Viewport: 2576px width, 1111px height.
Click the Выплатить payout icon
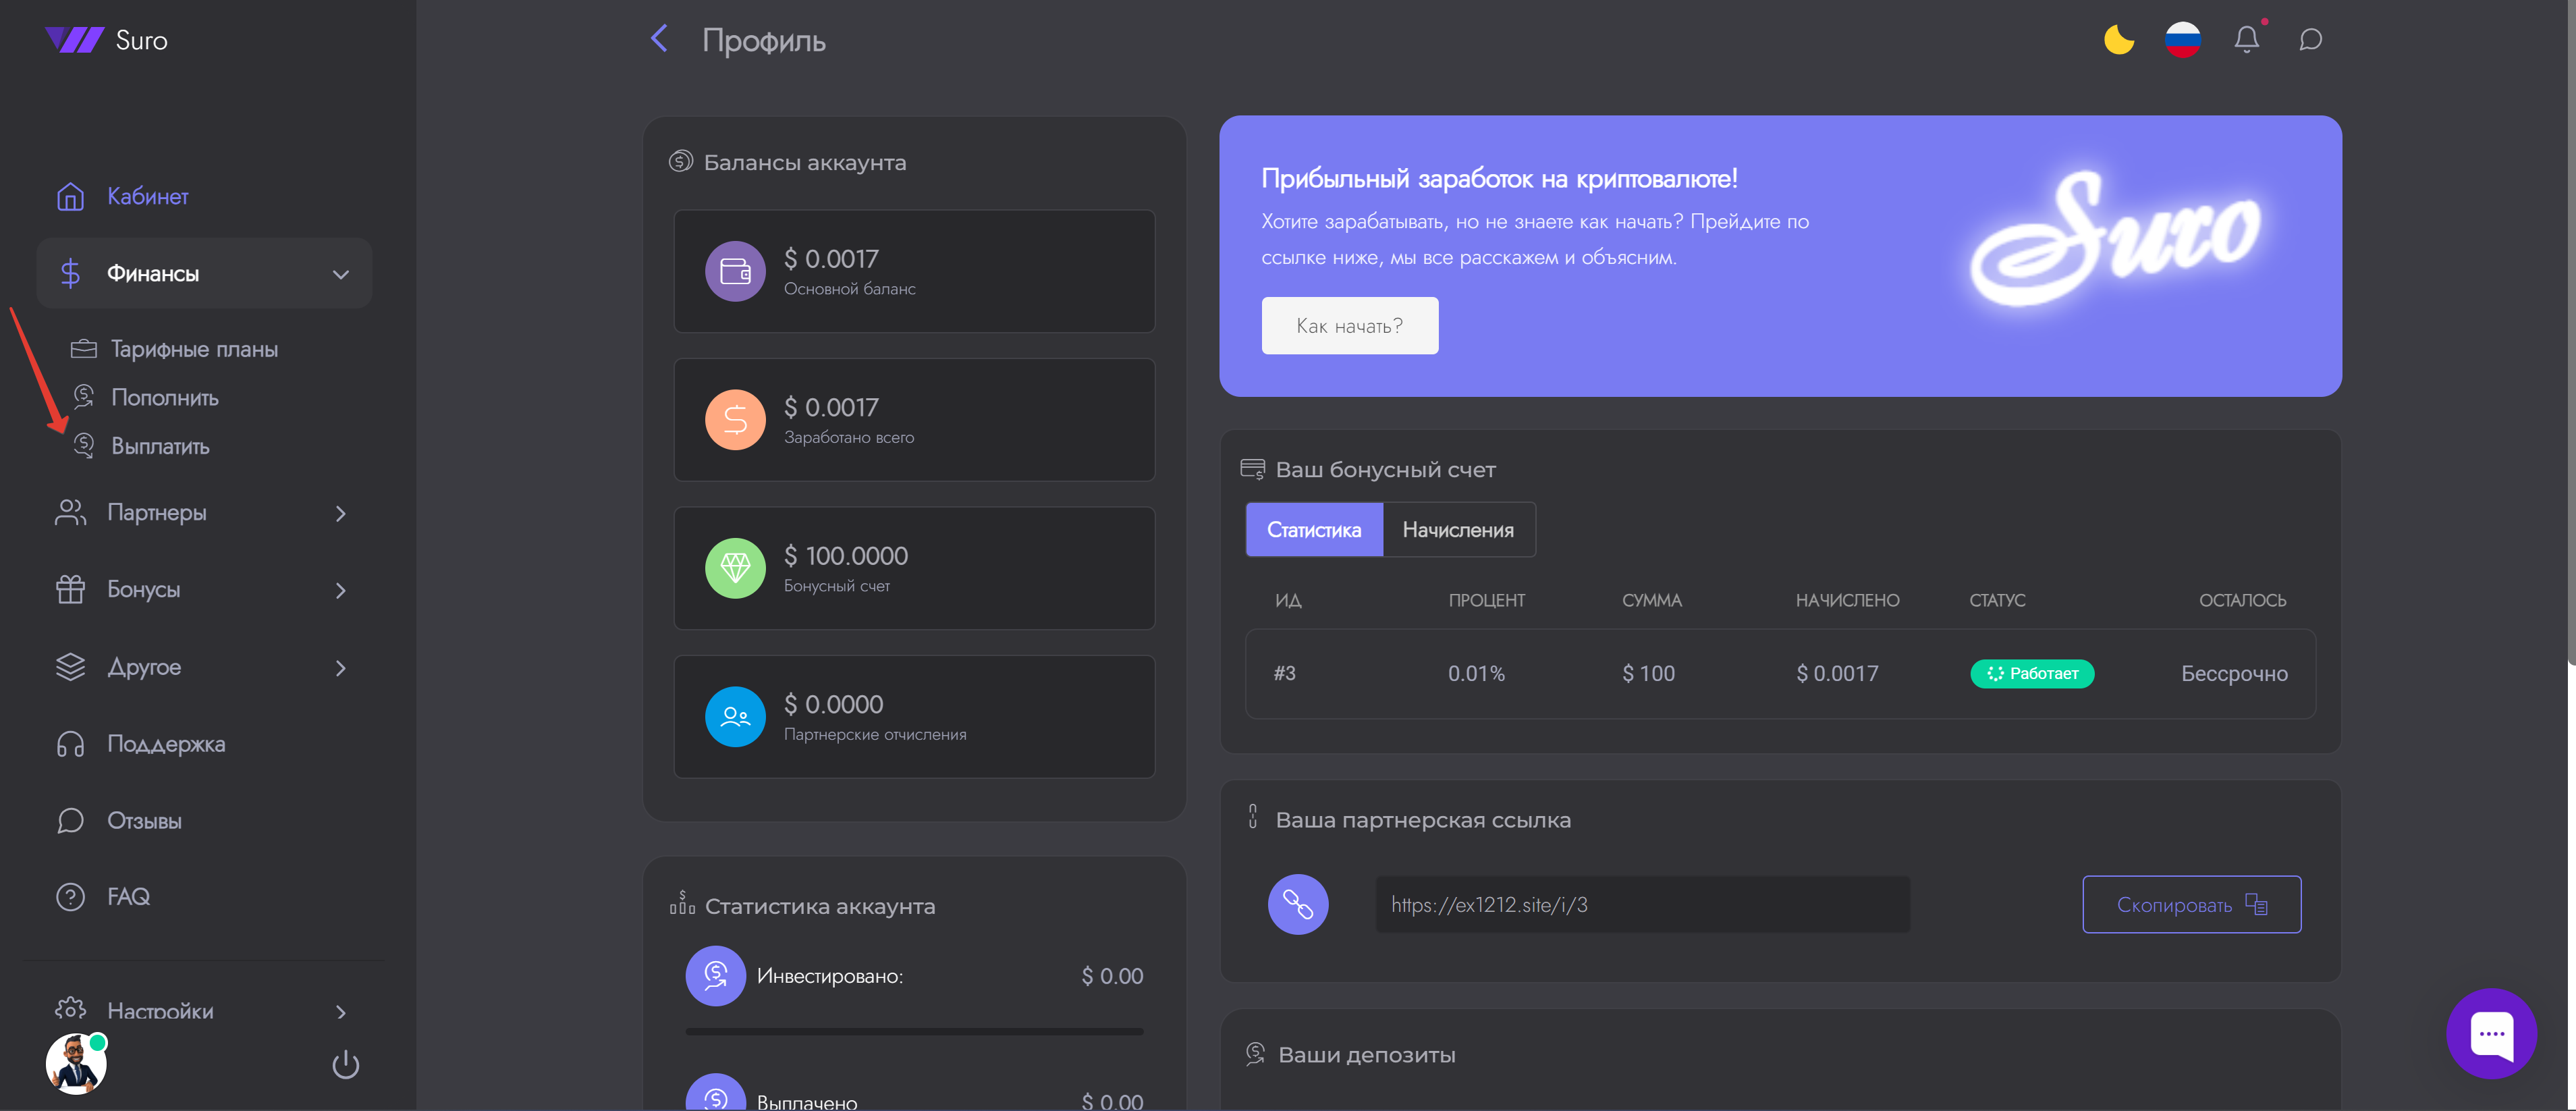click(x=84, y=445)
